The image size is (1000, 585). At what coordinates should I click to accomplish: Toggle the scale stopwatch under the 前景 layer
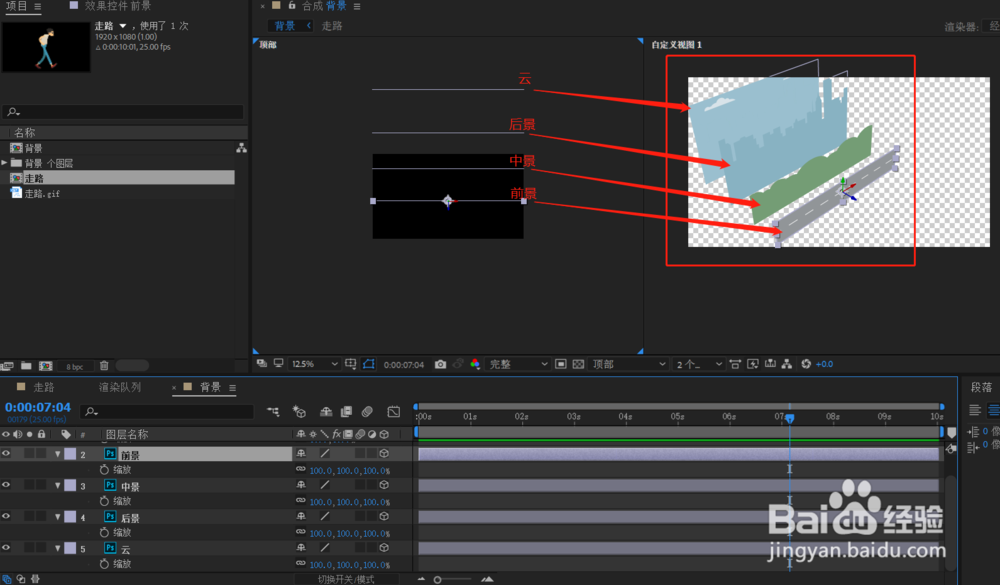pyautogui.click(x=105, y=470)
